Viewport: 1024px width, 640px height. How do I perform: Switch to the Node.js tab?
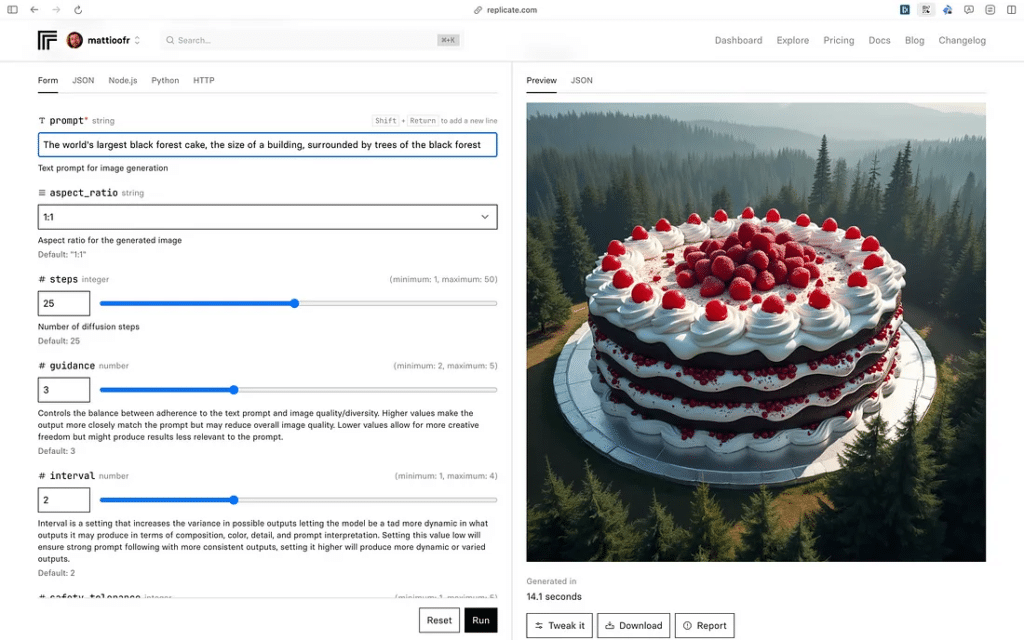tap(123, 80)
